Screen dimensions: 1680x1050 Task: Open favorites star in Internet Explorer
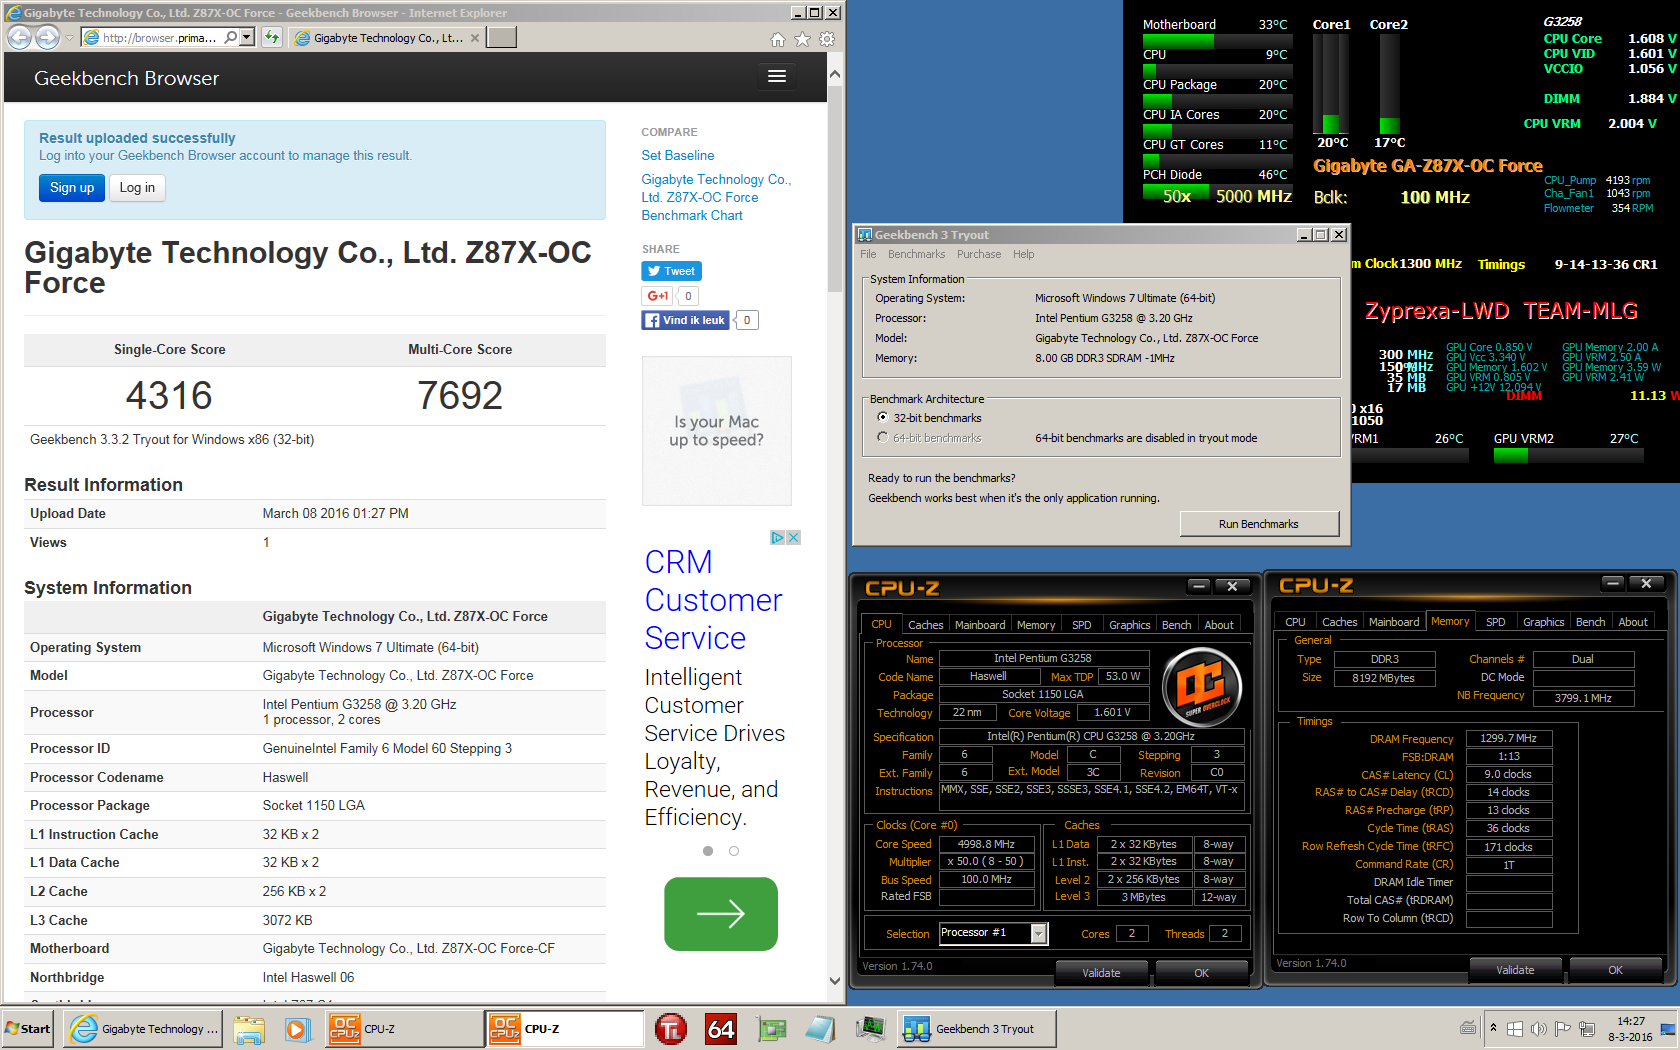pos(802,39)
